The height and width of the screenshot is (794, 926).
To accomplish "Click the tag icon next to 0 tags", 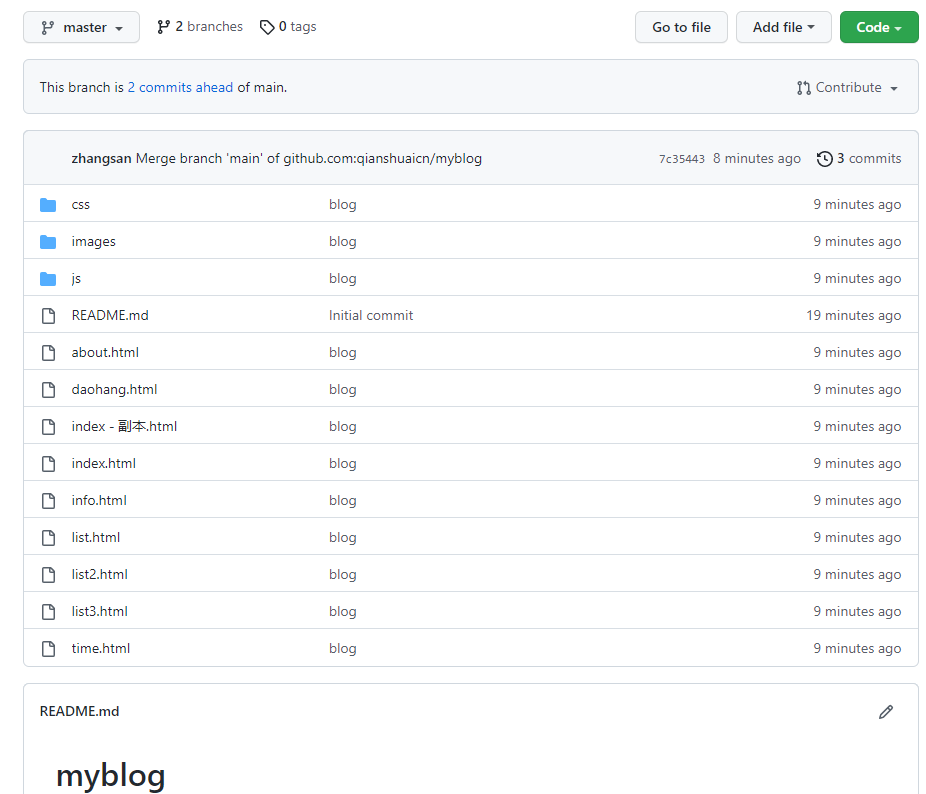I will point(267,27).
